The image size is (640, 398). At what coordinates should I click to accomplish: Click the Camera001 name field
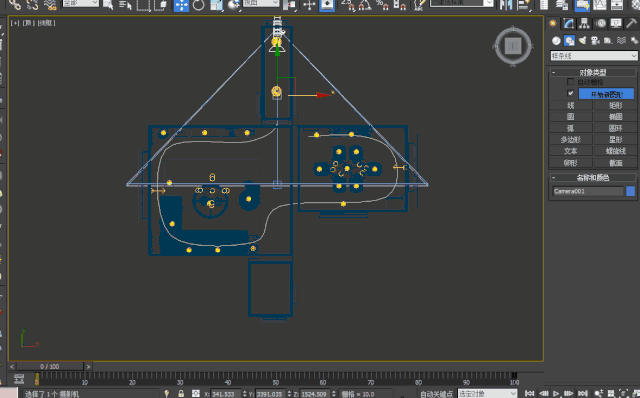pos(588,191)
